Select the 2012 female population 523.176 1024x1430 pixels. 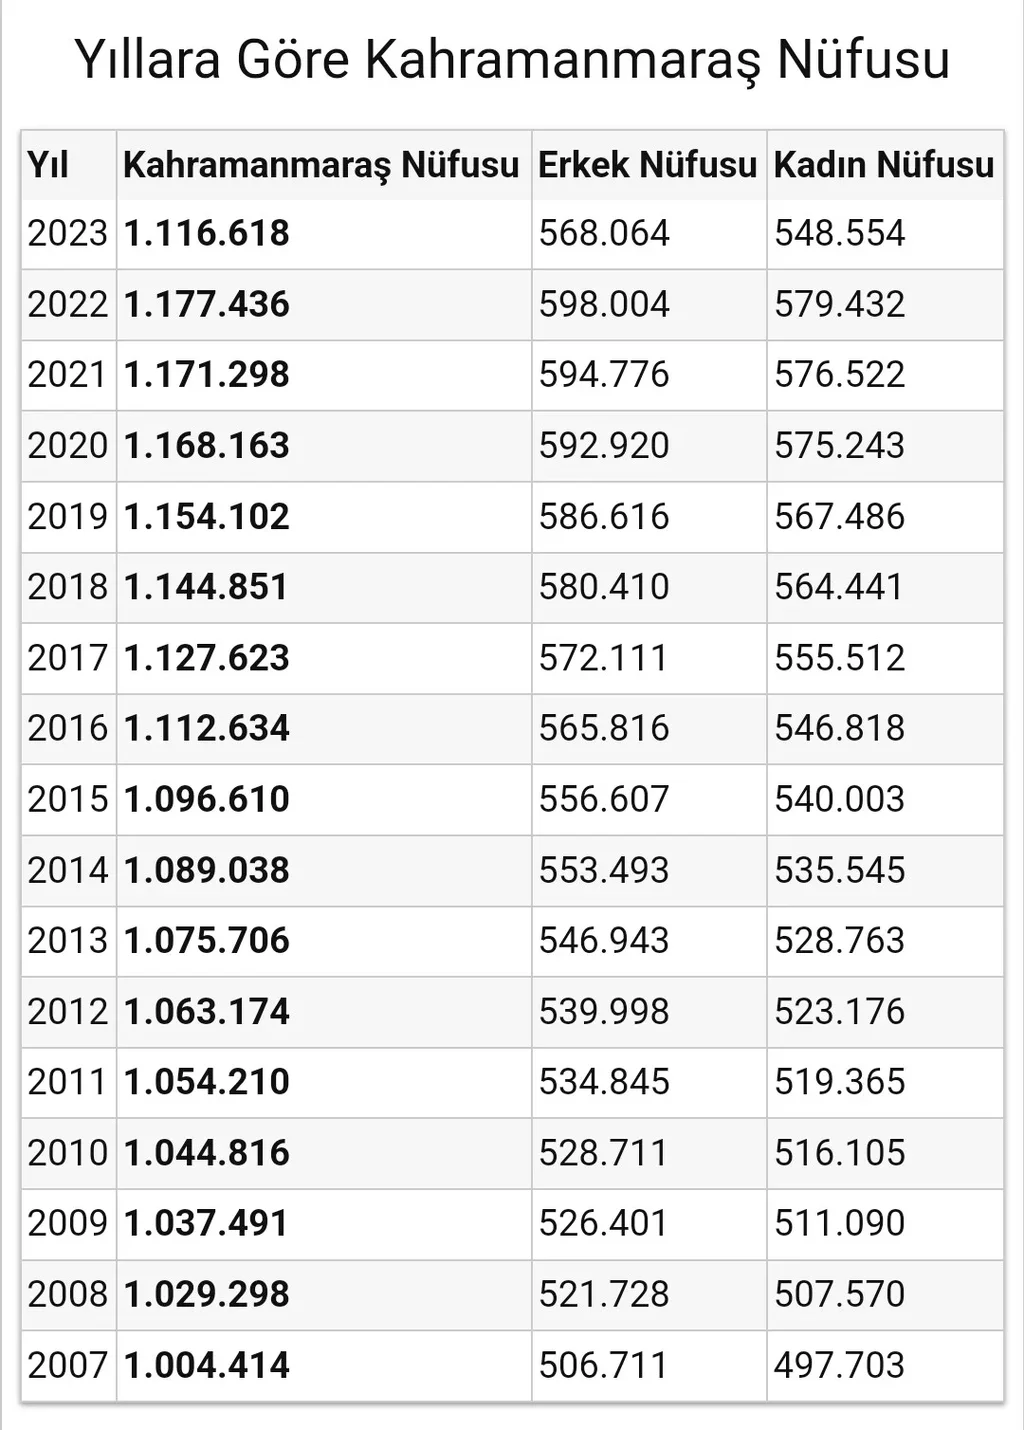839,1011
